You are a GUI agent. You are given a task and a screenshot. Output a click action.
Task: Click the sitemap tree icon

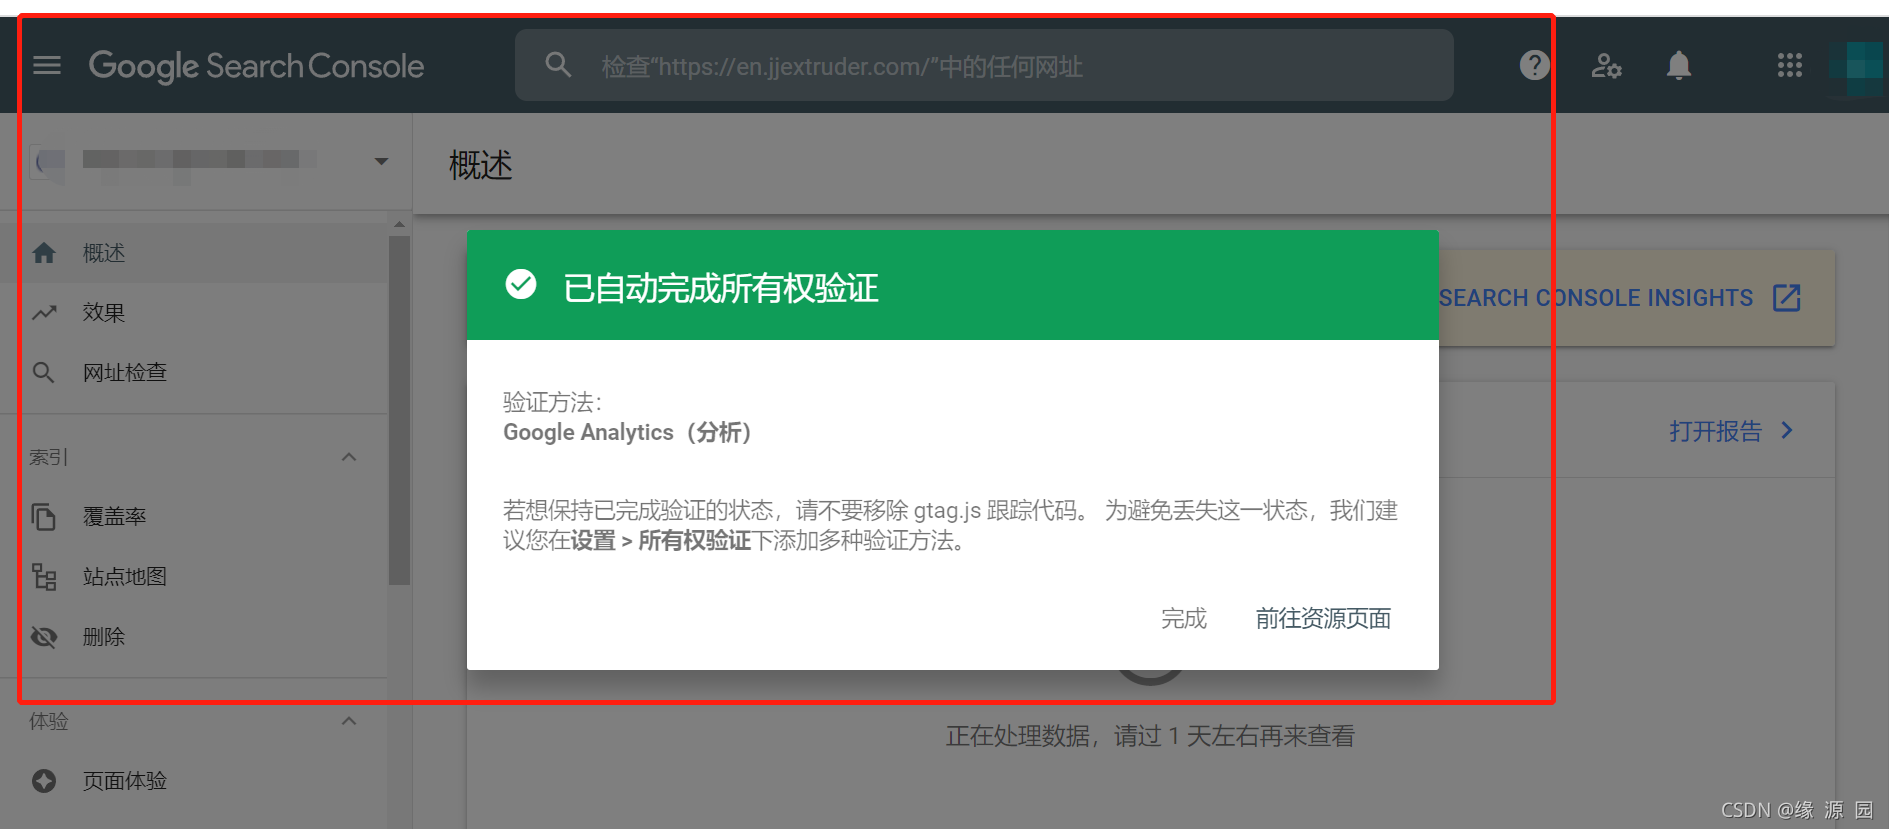click(x=44, y=577)
